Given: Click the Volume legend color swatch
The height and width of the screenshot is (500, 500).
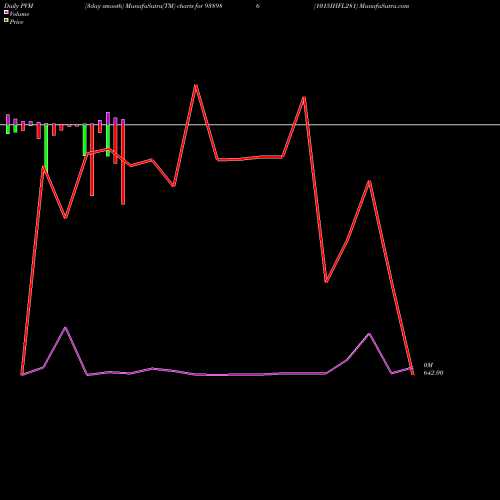Looking at the screenshot, I should pos(6,12).
